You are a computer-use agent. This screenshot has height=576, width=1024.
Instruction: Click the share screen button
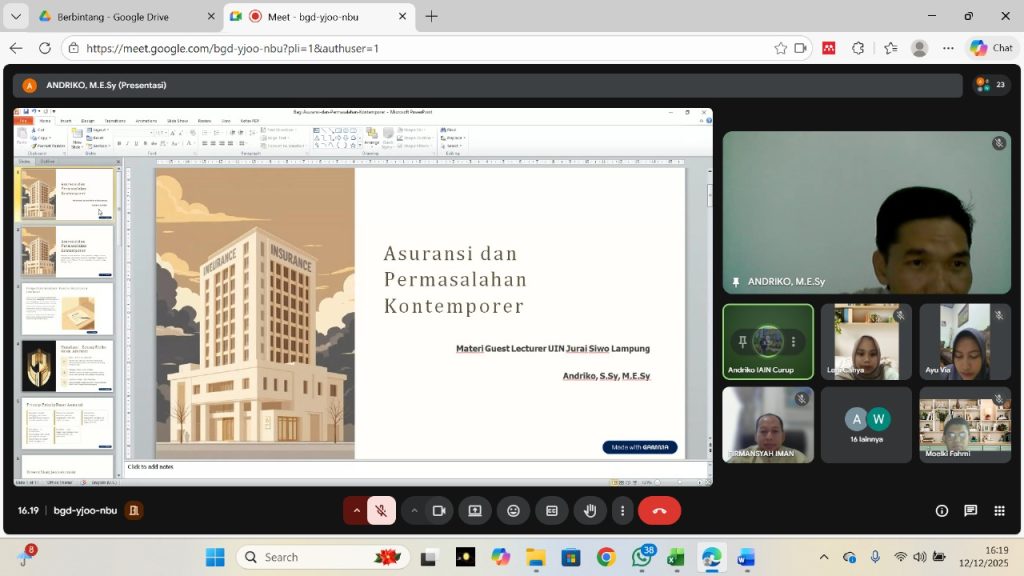475,510
